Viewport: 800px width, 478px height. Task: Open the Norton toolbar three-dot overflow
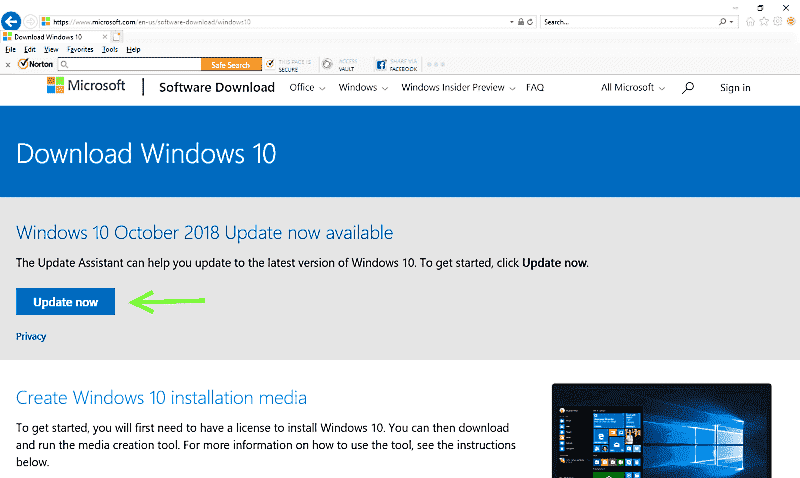(x=436, y=64)
